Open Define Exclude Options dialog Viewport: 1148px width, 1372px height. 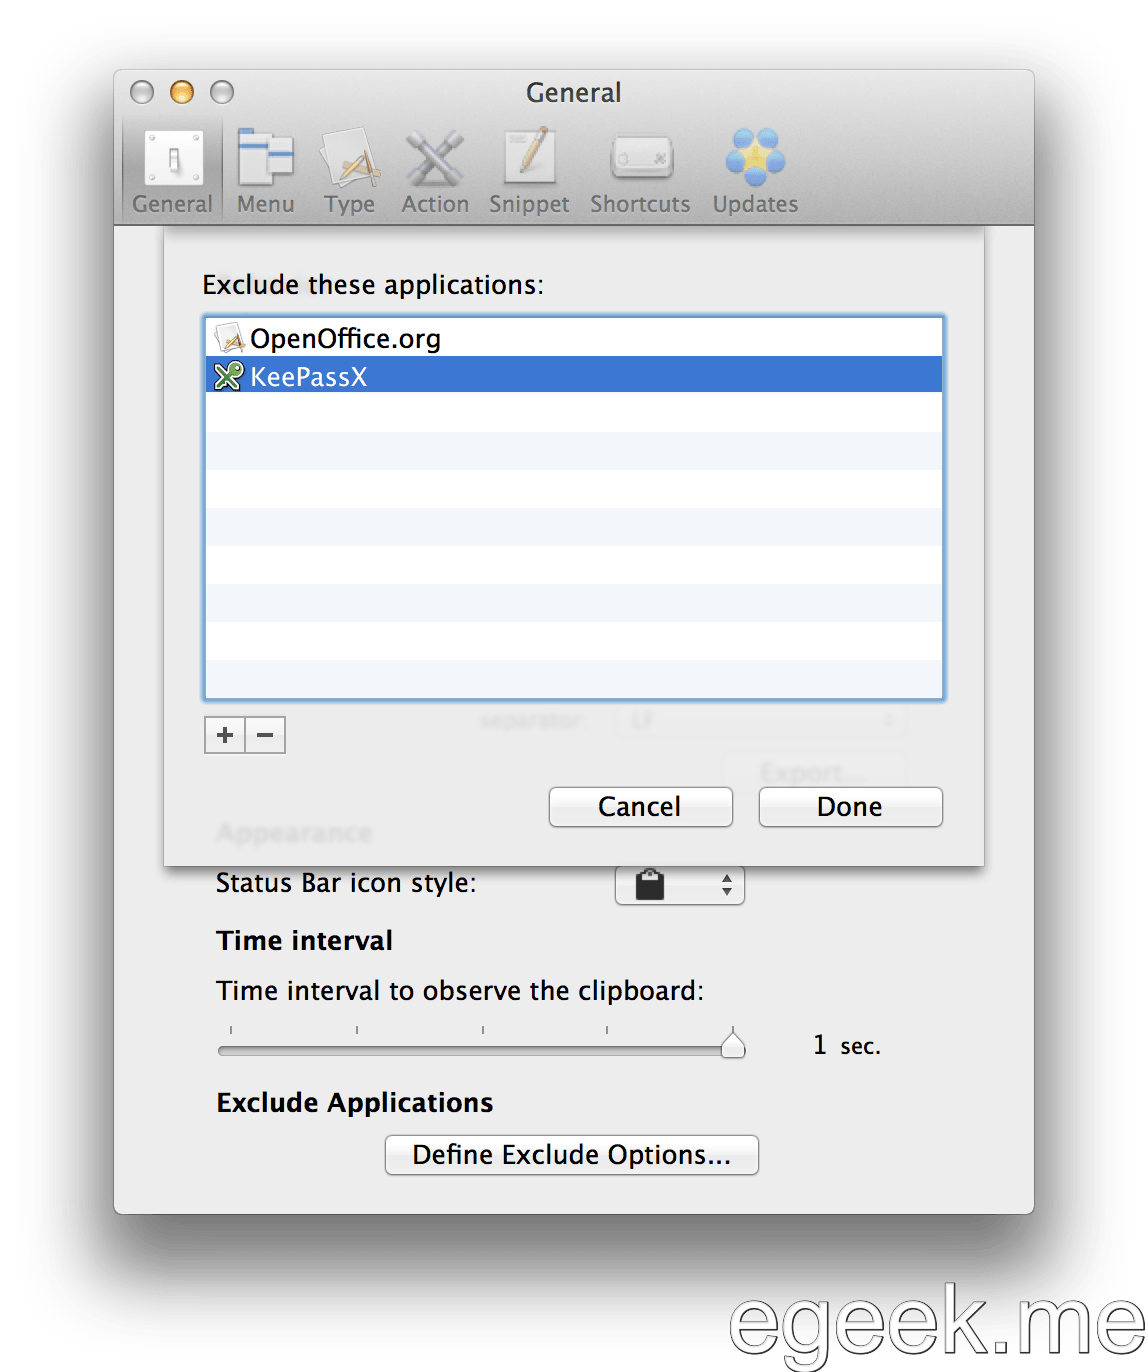[571, 1155]
